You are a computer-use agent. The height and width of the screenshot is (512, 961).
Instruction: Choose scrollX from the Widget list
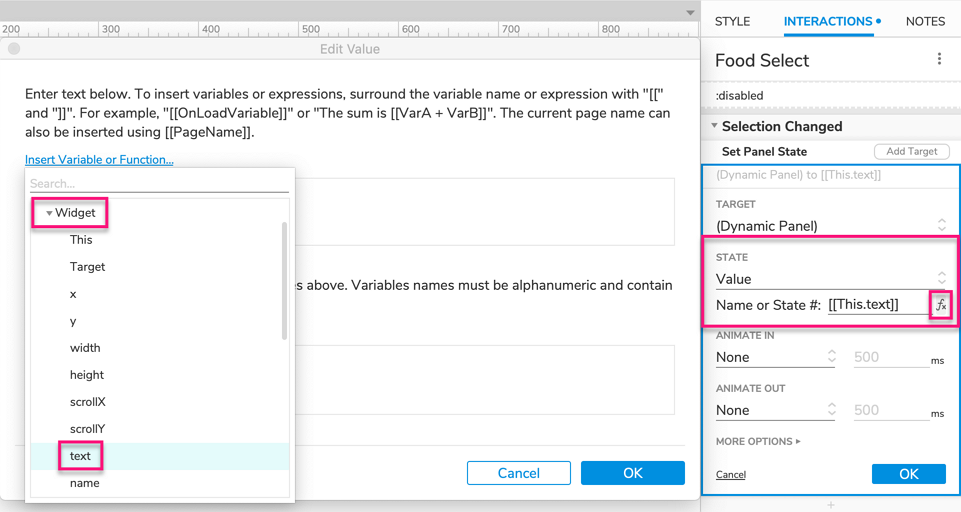[x=87, y=402]
